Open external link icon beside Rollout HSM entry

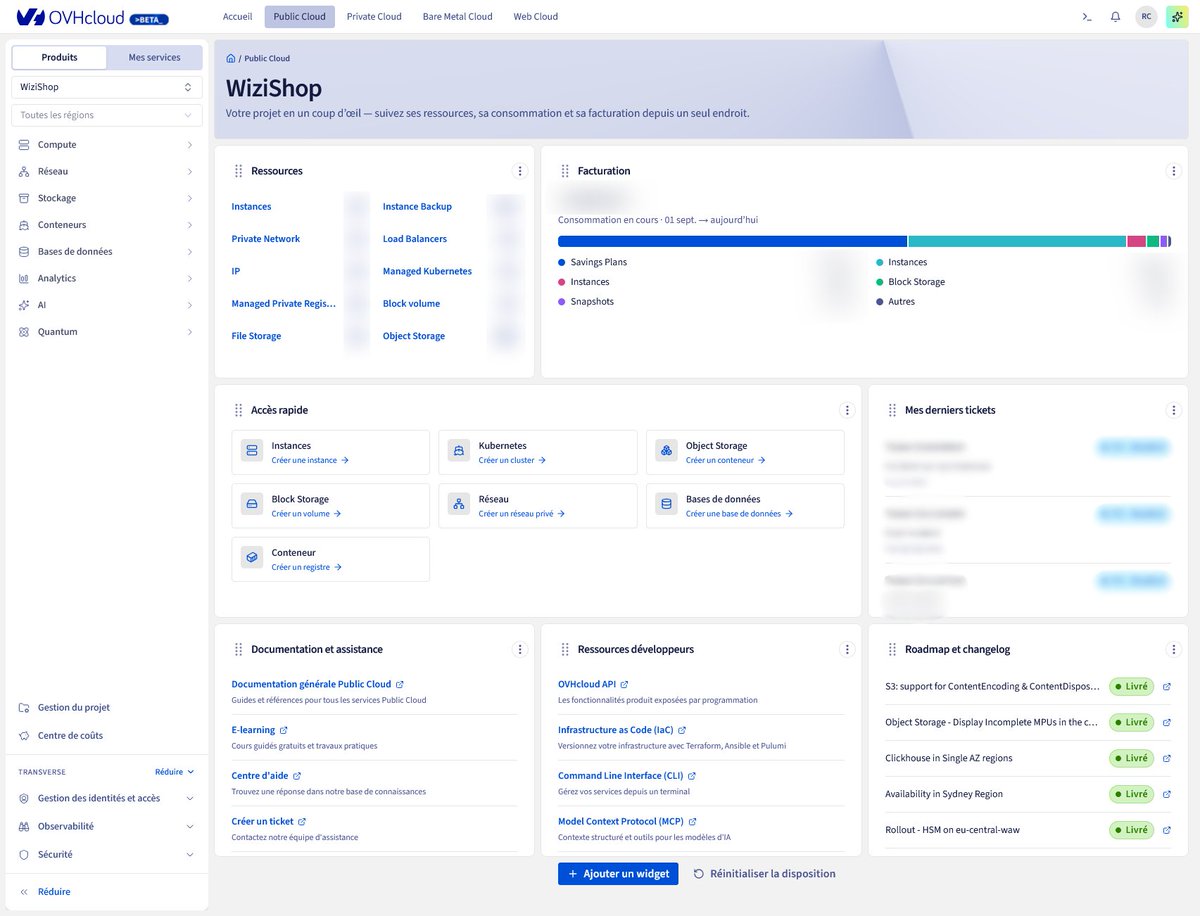click(1167, 830)
